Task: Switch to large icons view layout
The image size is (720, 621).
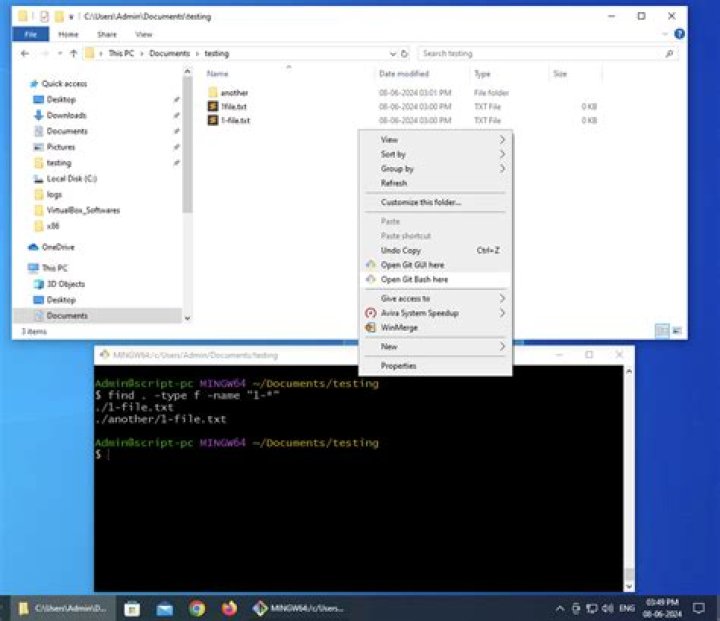Action: 677,330
